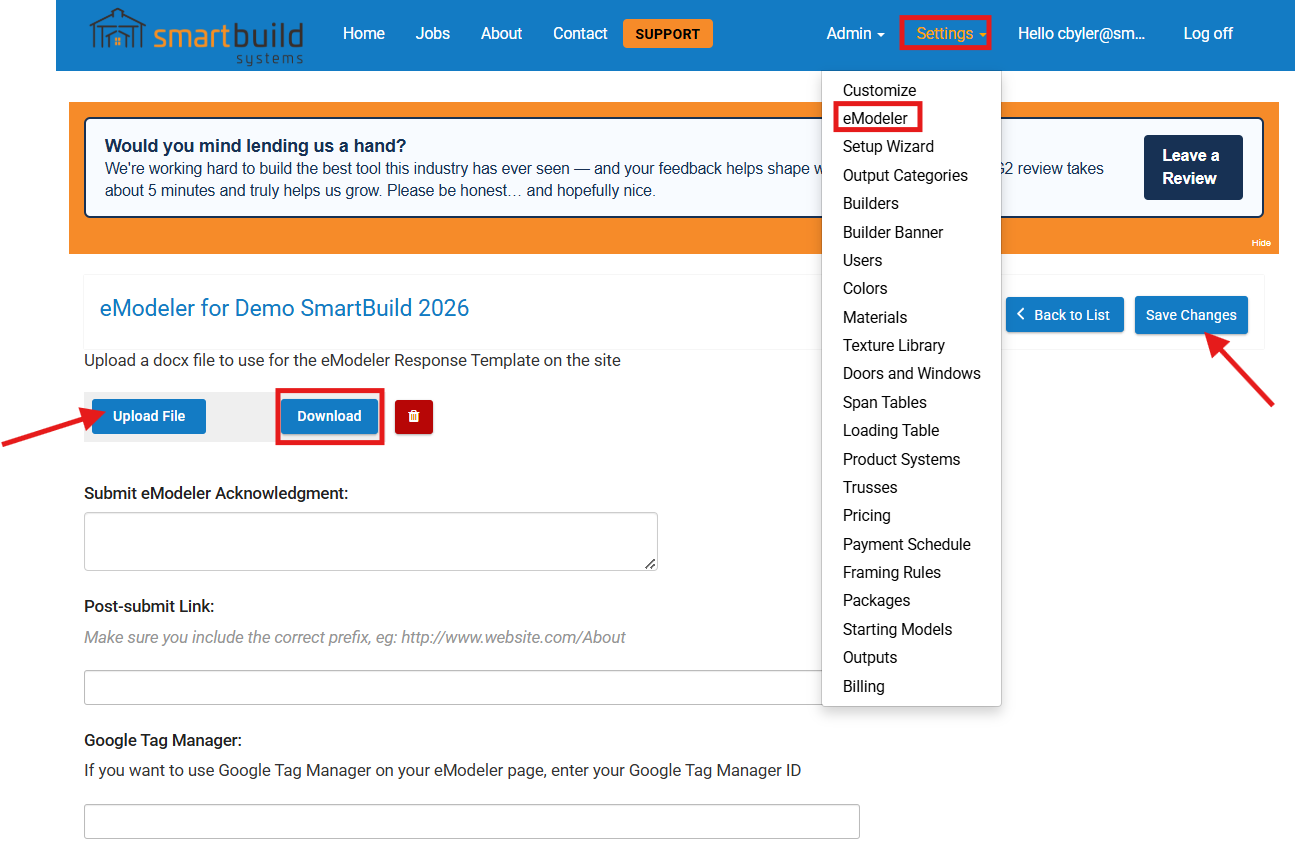
Task: Select Output Categories menu entry
Action: pos(905,175)
